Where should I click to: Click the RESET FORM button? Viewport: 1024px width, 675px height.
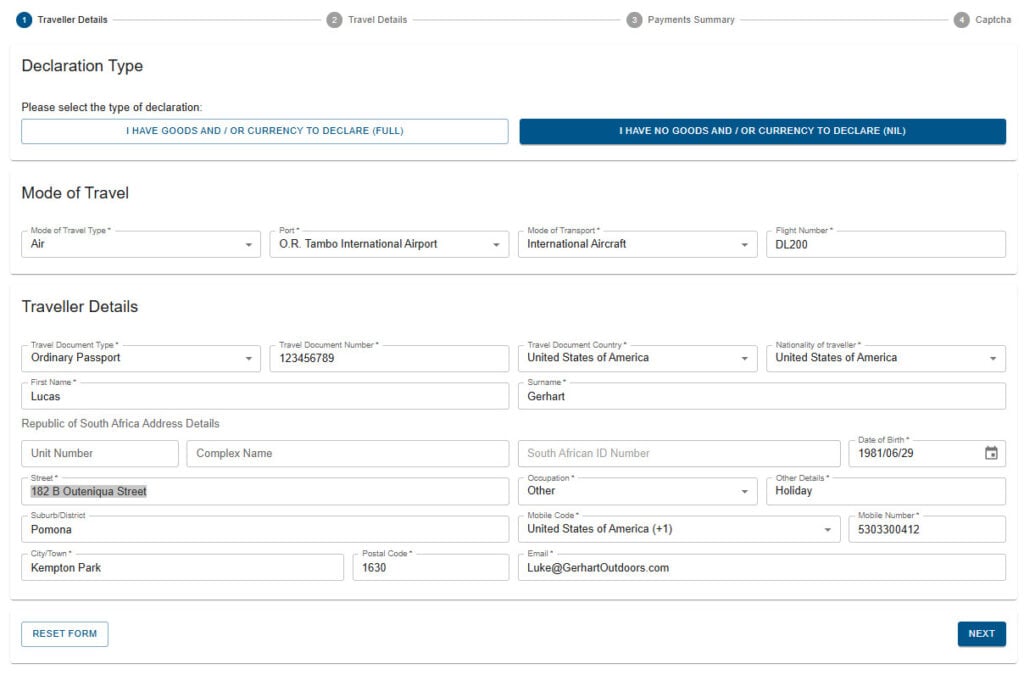click(65, 634)
